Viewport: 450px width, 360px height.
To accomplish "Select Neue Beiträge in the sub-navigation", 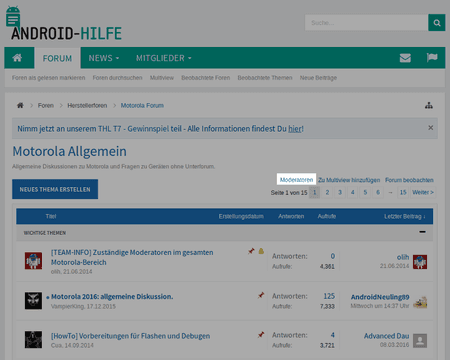I will pos(318,78).
